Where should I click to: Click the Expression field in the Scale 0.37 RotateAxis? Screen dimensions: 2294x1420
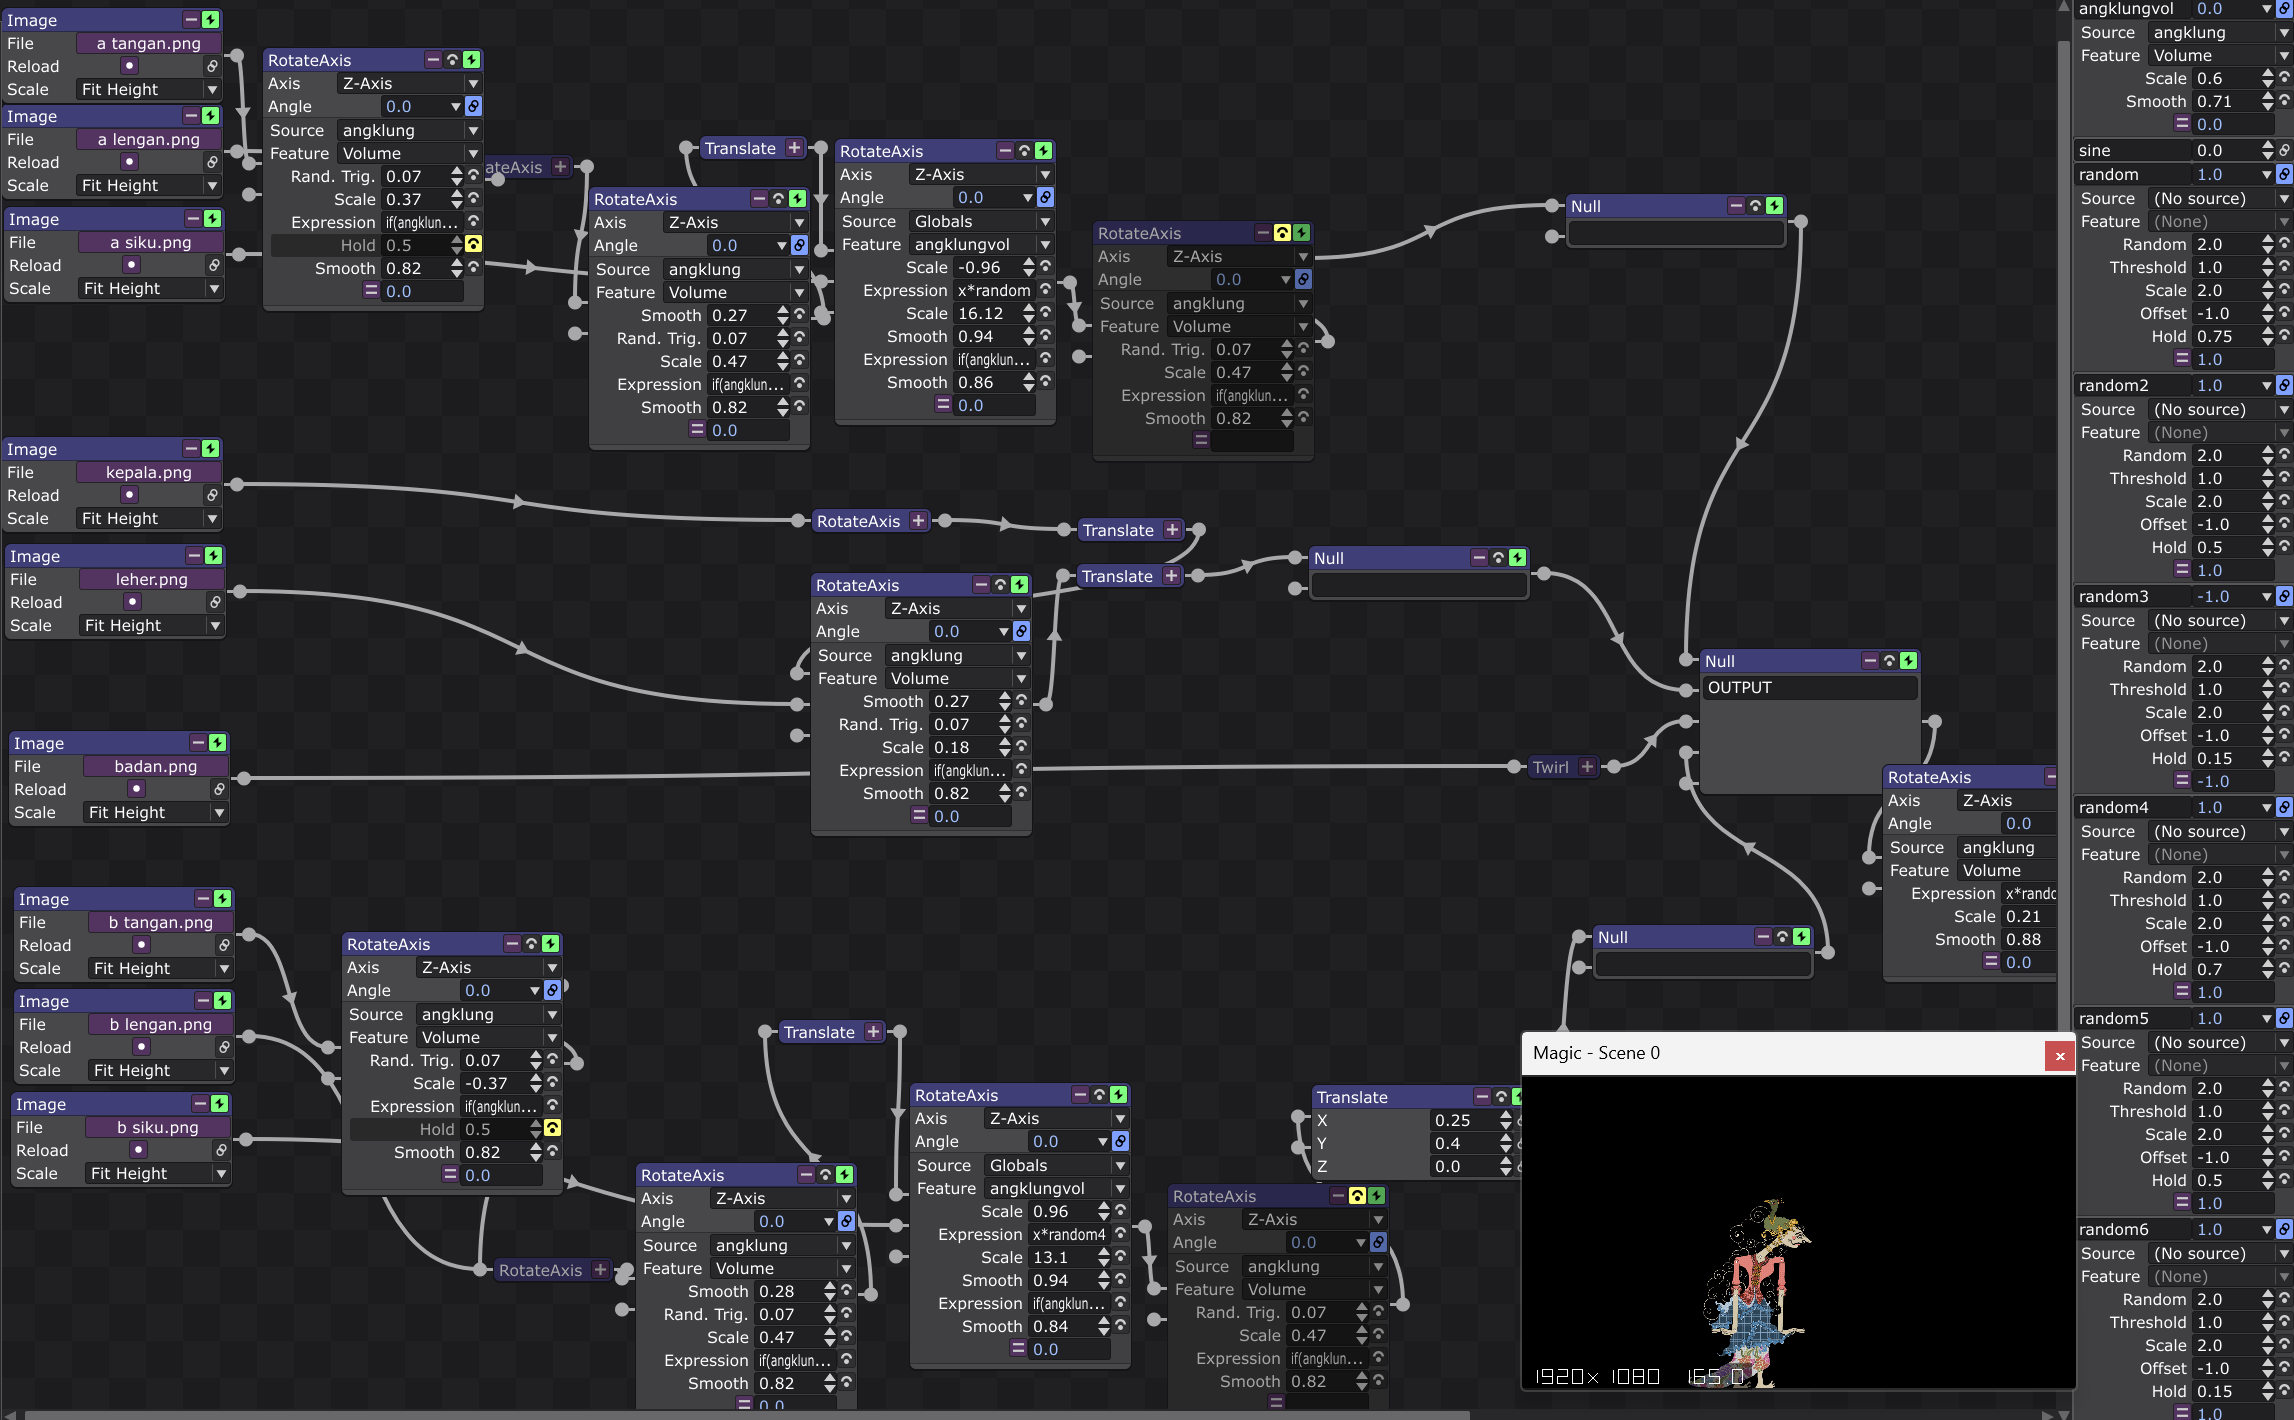pos(422,222)
